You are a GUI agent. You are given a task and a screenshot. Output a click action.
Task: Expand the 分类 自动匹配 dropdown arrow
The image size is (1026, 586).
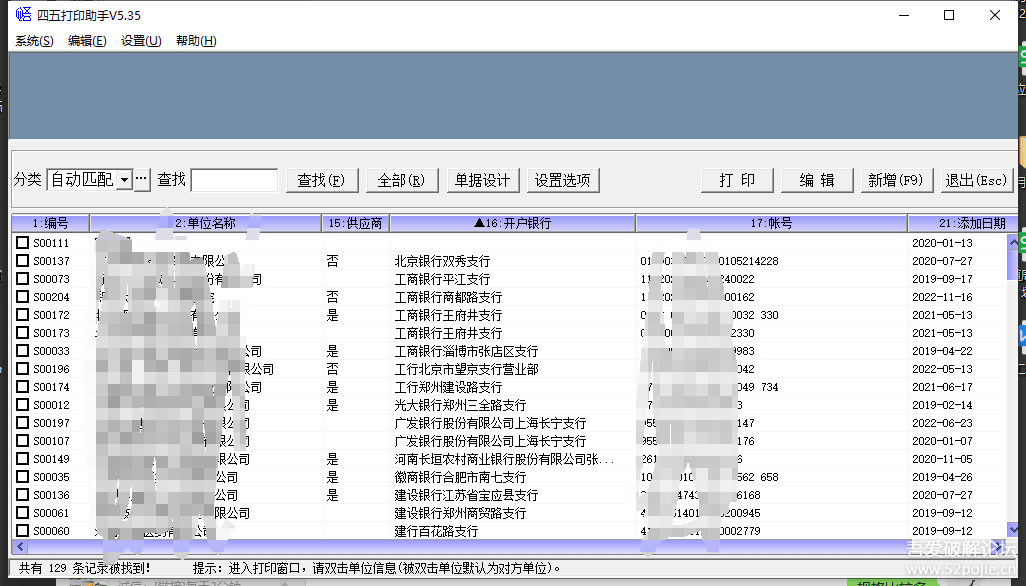click(124, 179)
